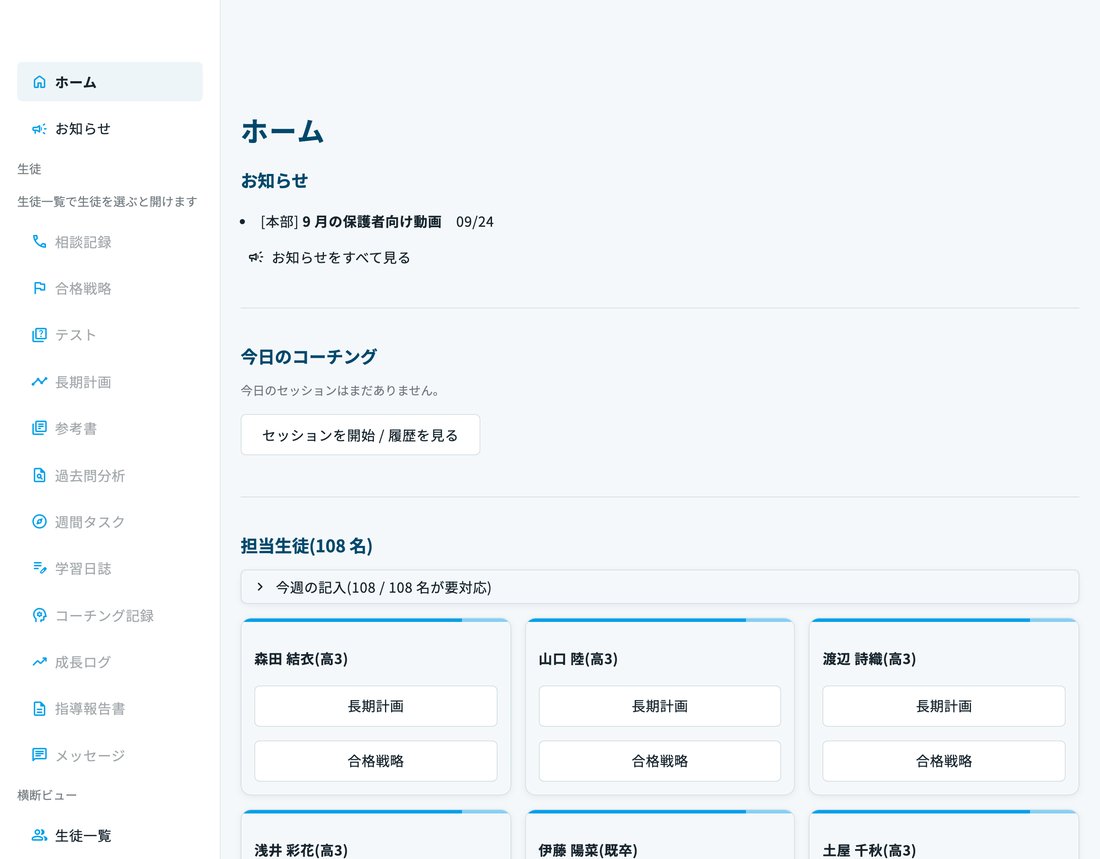Click the progress bar atop 森田 結衣 card
The width and height of the screenshot is (1100, 859).
(375, 620)
